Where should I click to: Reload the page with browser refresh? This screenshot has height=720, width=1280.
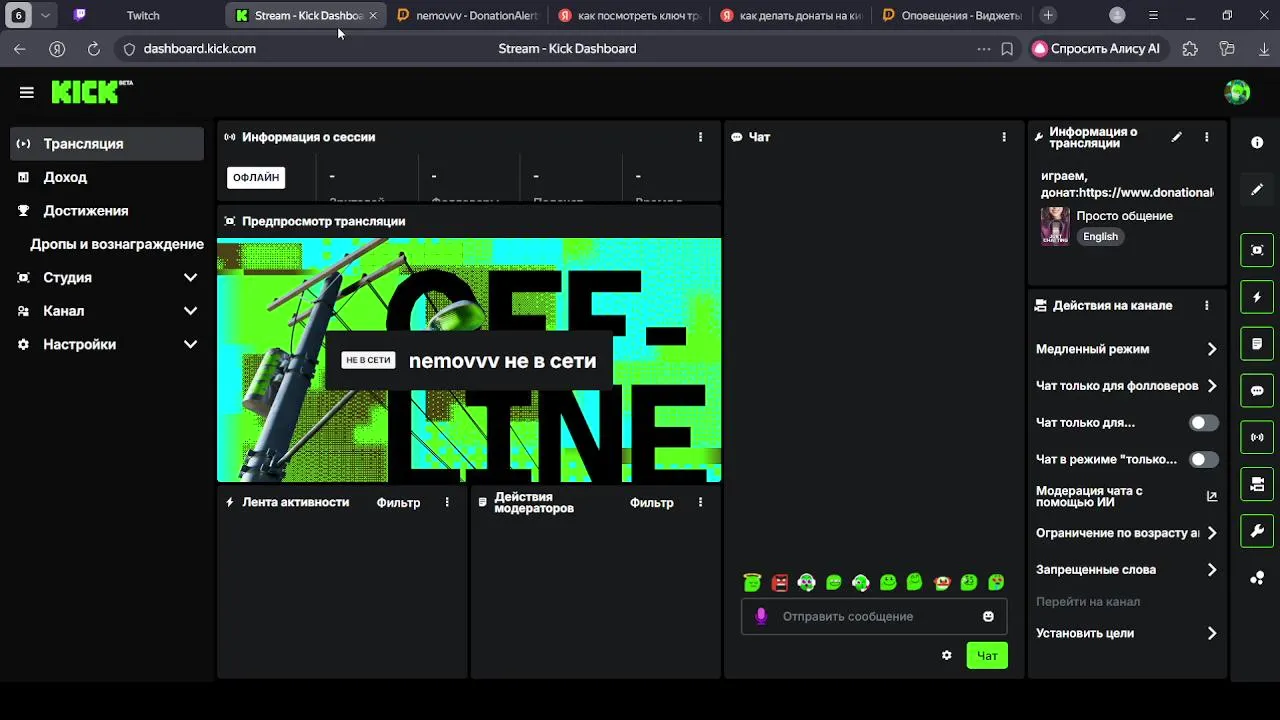pyautogui.click(x=93, y=48)
